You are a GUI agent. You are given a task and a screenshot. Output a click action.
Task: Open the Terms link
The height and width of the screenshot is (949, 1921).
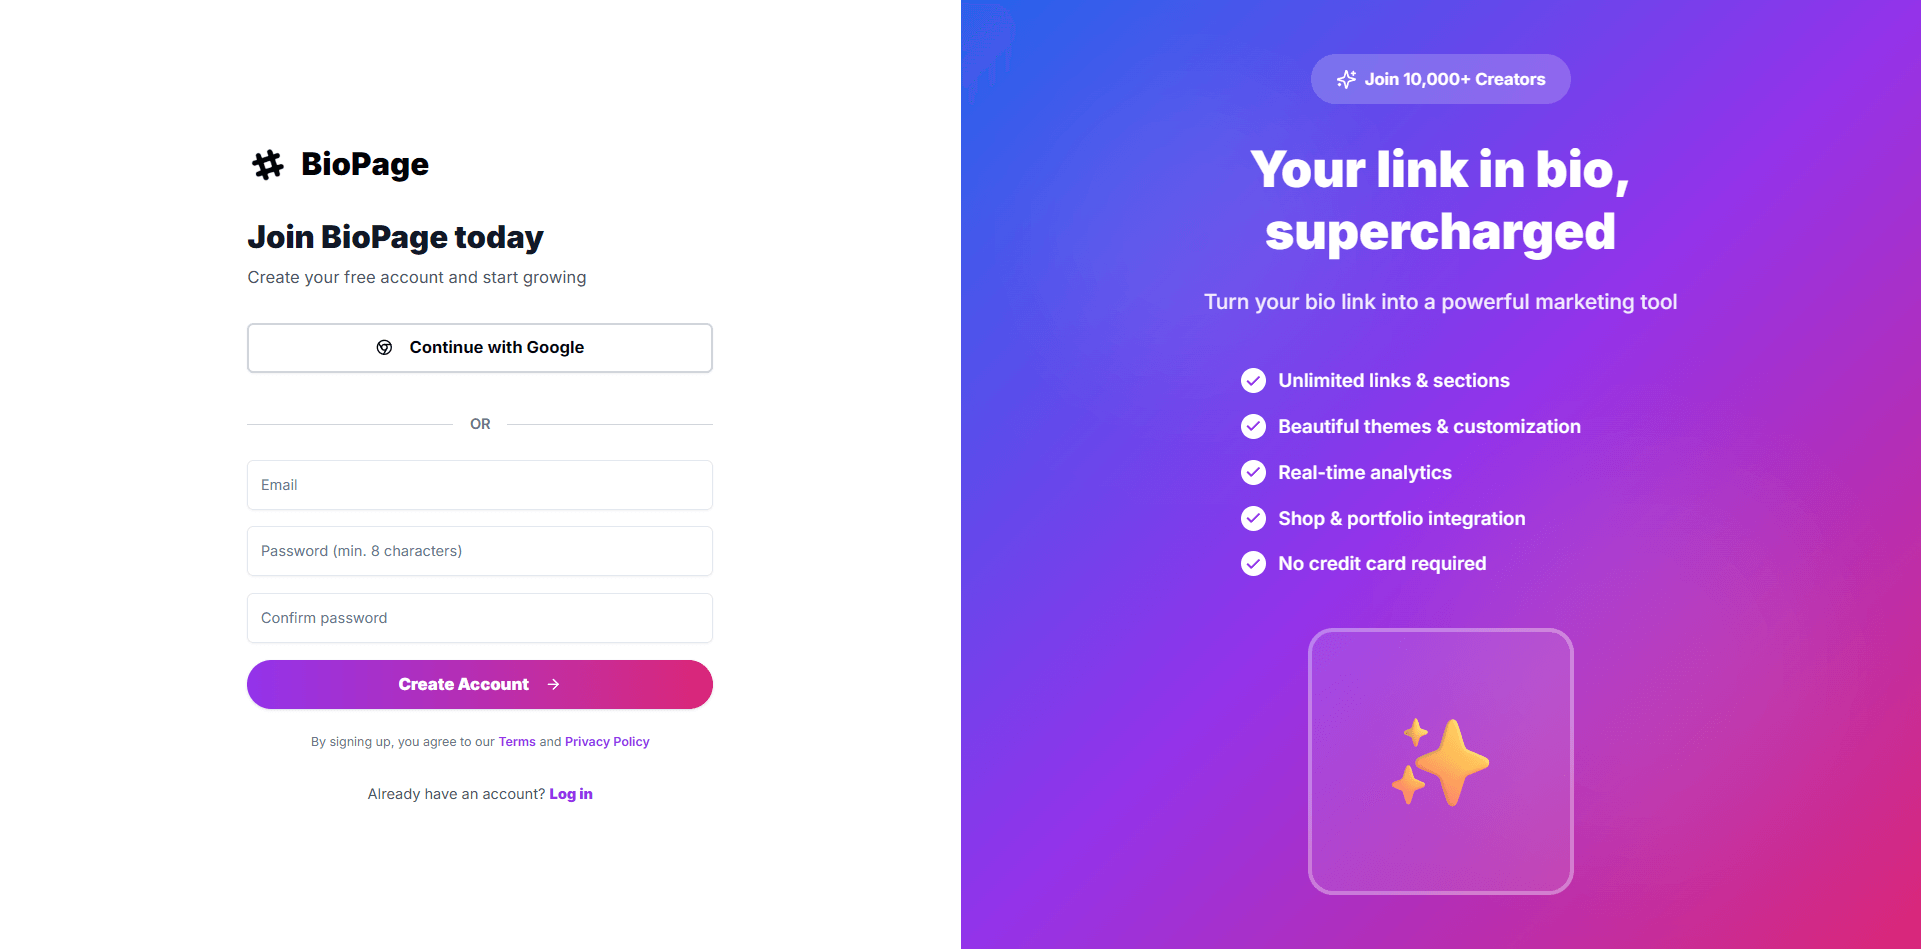517,742
